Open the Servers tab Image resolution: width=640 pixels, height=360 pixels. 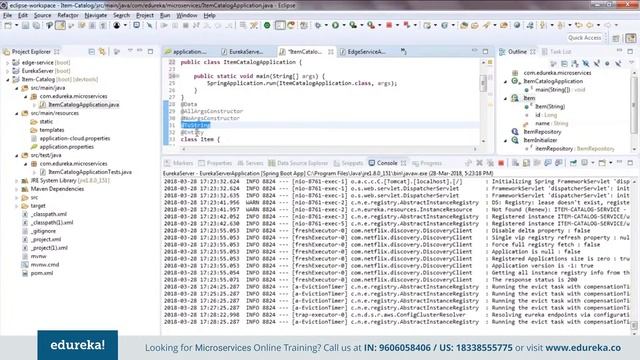tap(250, 163)
